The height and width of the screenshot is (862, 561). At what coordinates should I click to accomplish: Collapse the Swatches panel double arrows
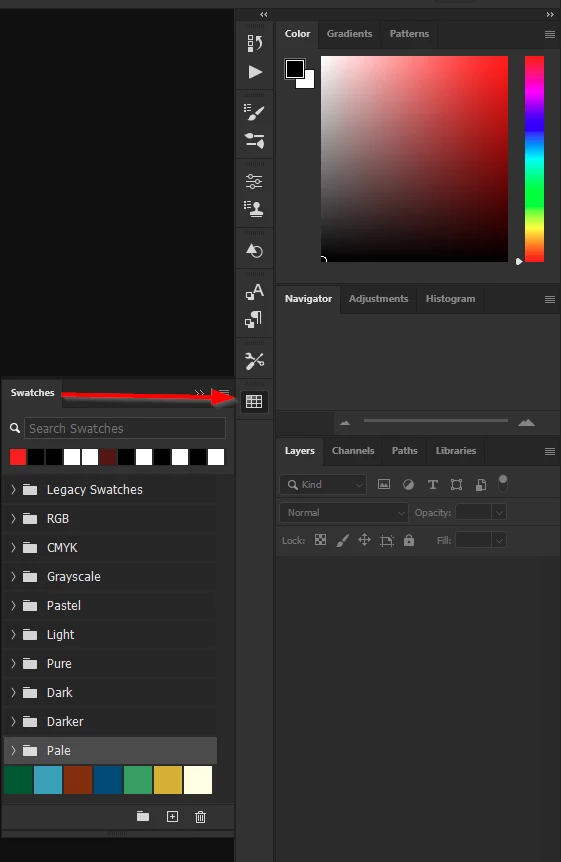tap(199, 393)
